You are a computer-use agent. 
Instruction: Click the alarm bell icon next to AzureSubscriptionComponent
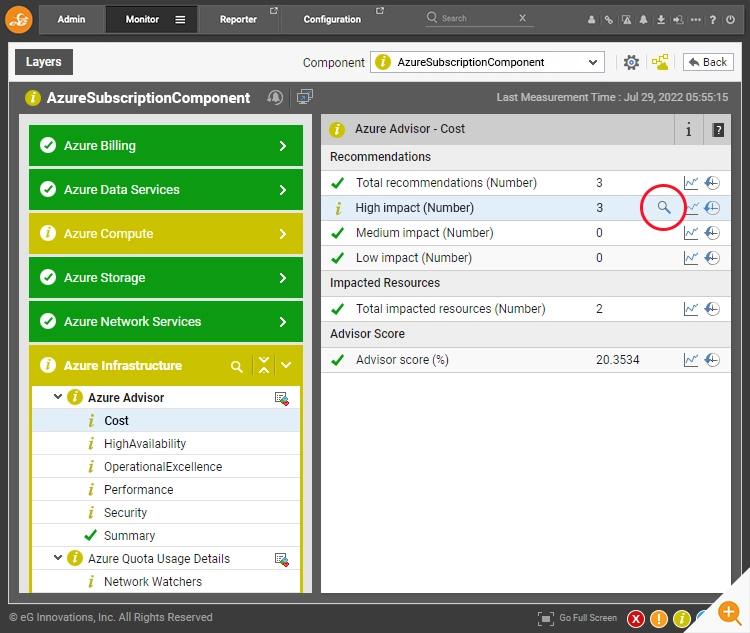[275, 98]
